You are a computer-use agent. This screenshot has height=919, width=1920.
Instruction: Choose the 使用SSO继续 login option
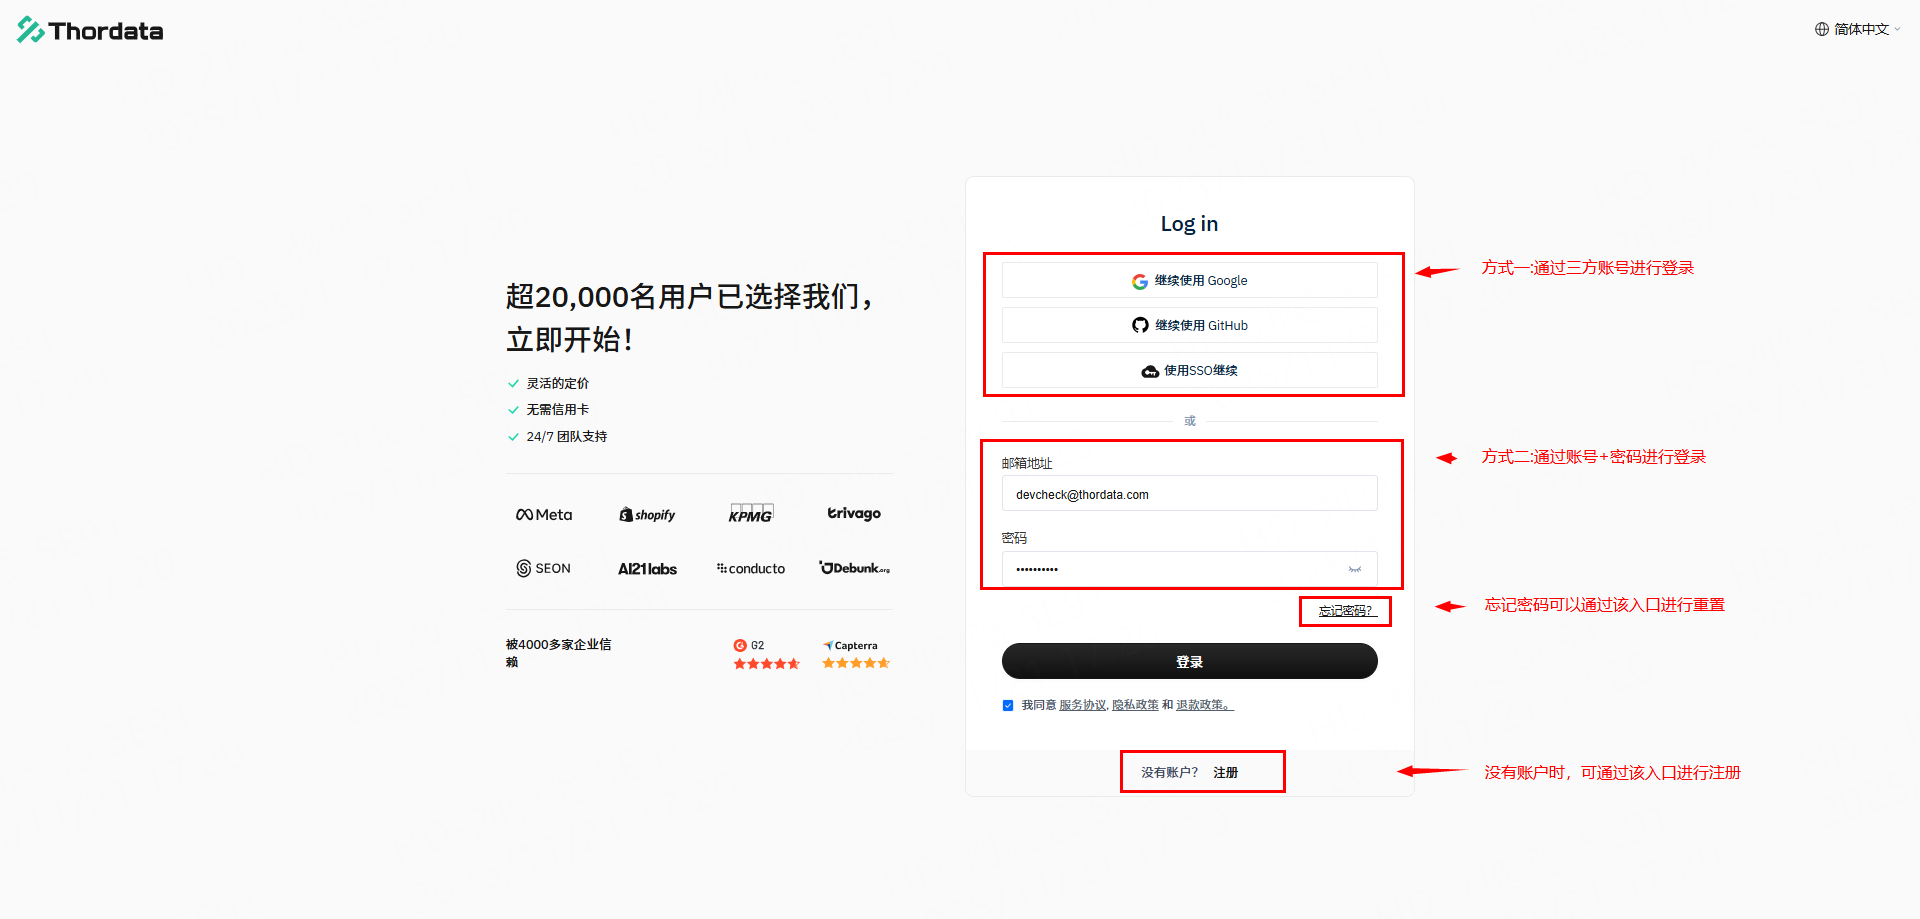click(x=1189, y=370)
